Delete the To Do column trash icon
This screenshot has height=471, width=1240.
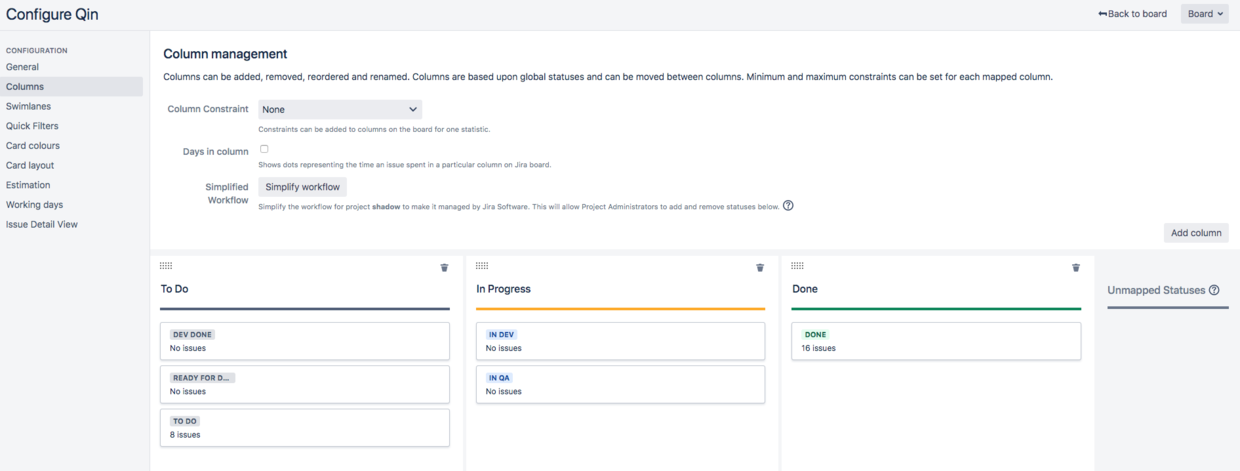click(x=444, y=268)
